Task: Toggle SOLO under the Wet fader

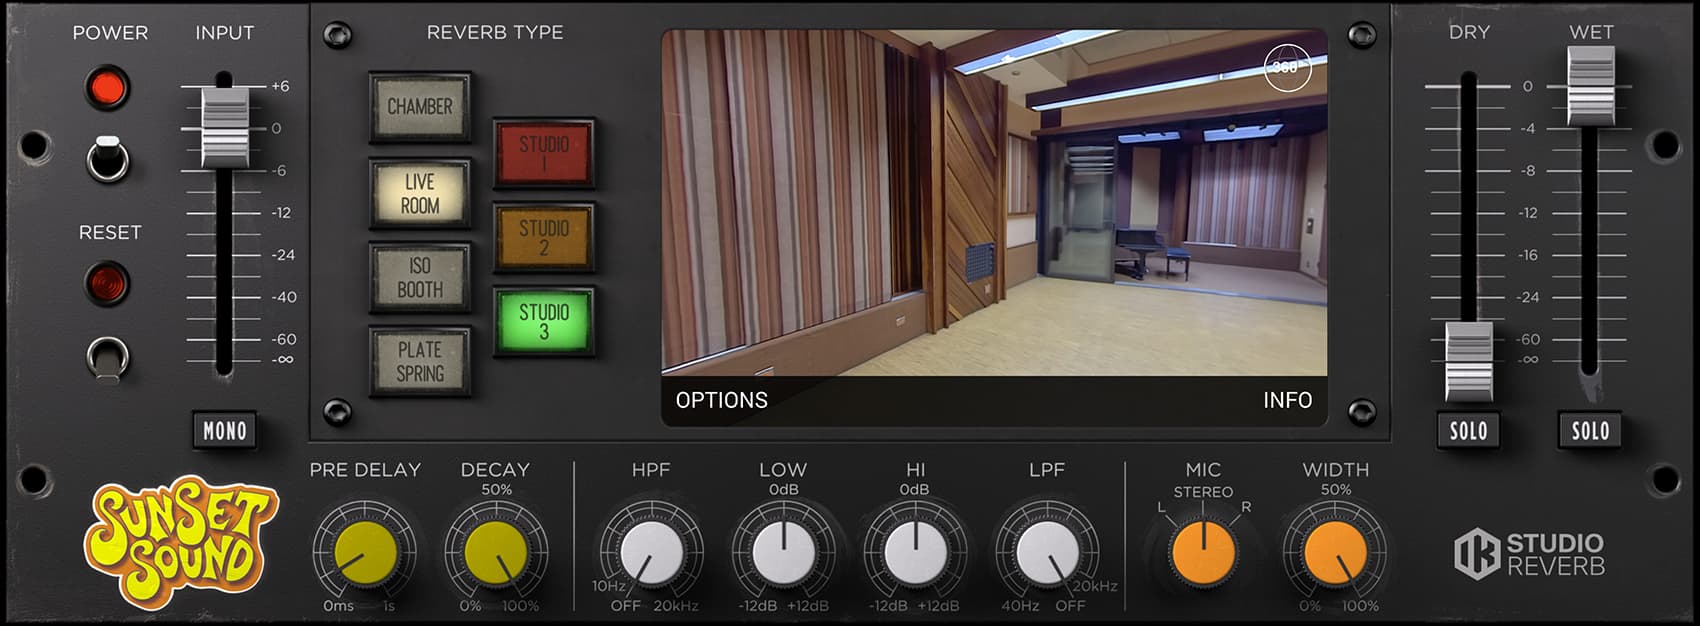Action: coord(1590,431)
